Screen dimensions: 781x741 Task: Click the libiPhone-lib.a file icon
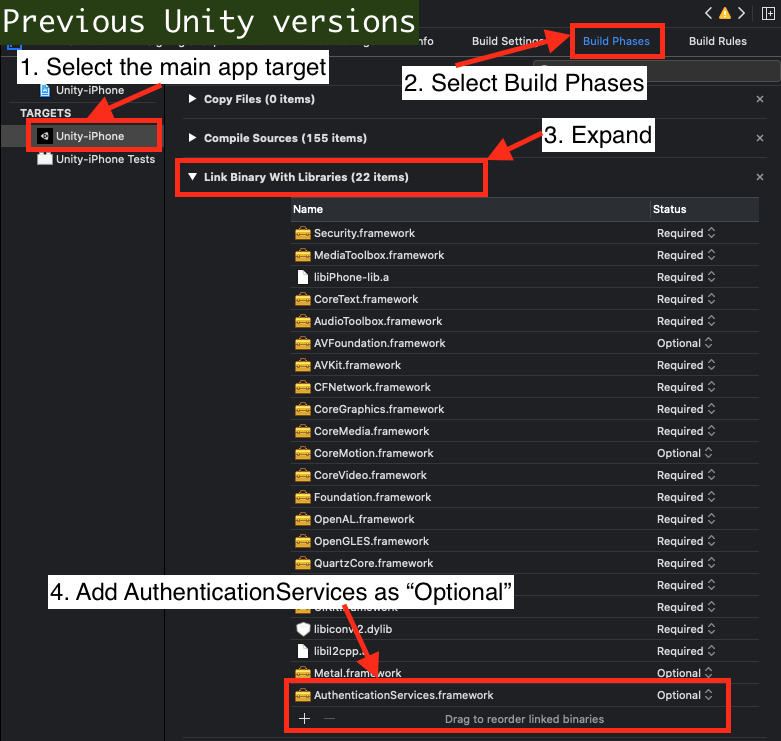coord(302,277)
